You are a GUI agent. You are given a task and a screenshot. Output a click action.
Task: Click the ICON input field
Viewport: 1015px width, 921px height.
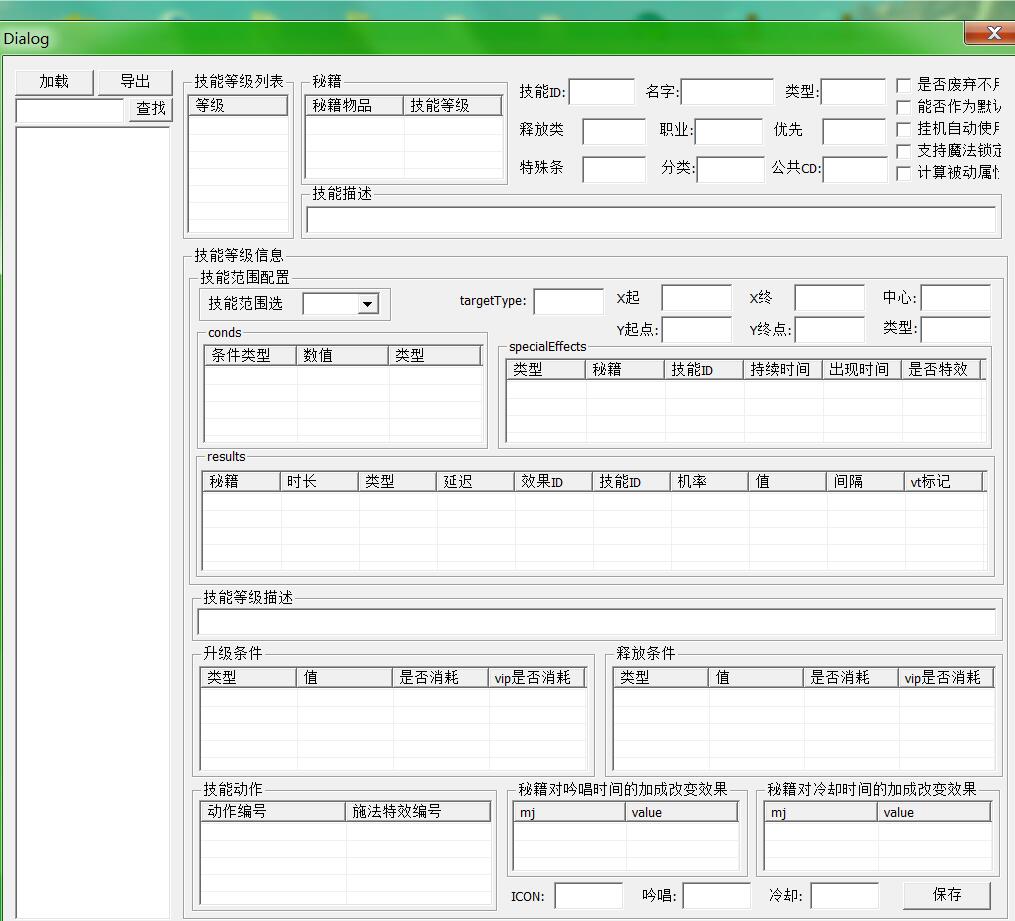[x=588, y=896]
